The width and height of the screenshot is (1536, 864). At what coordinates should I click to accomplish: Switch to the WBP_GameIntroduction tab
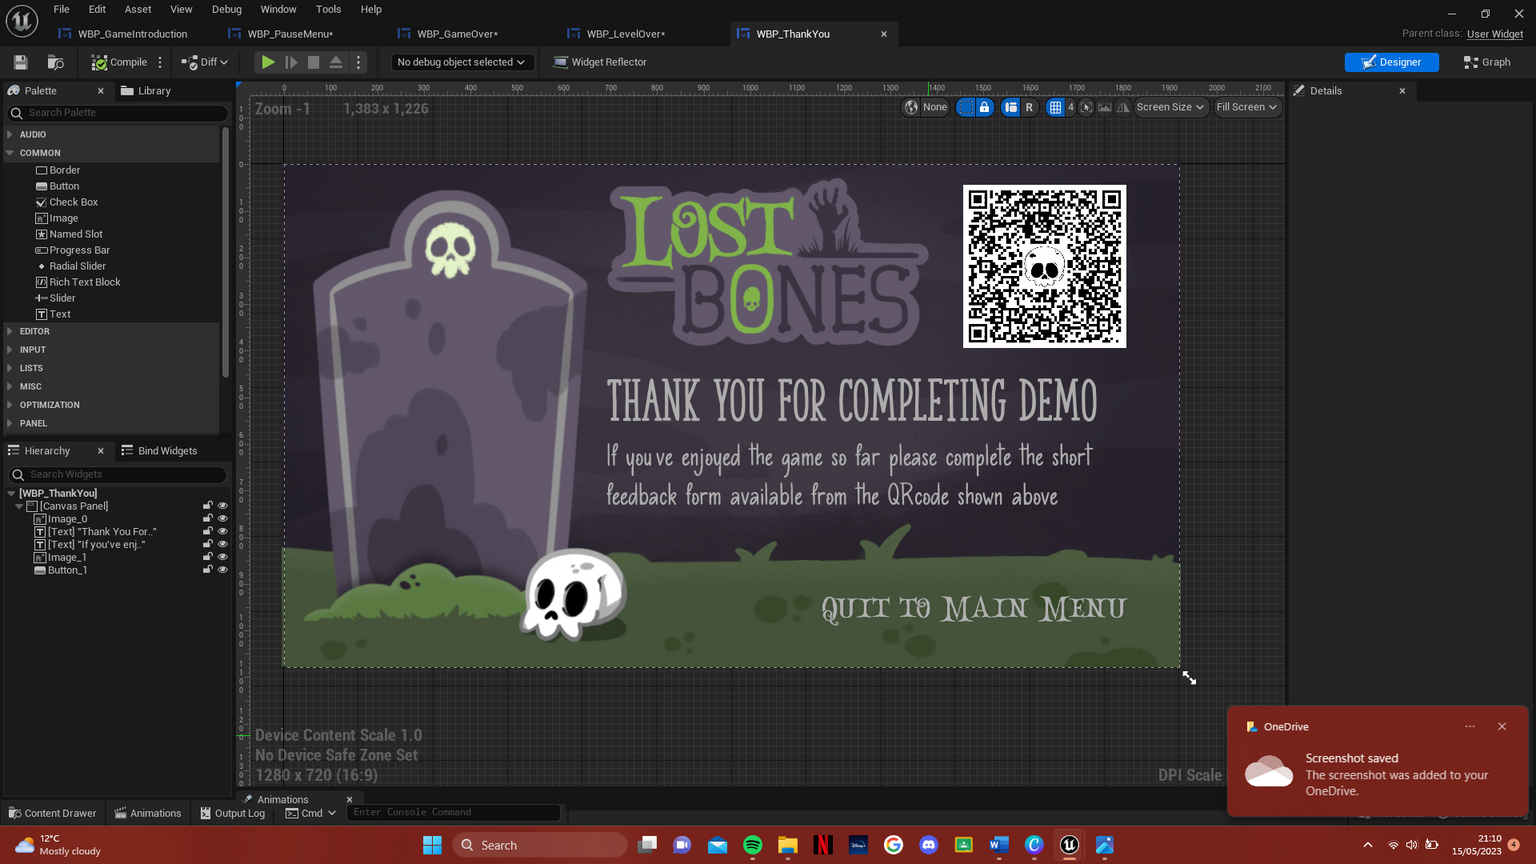click(x=132, y=34)
